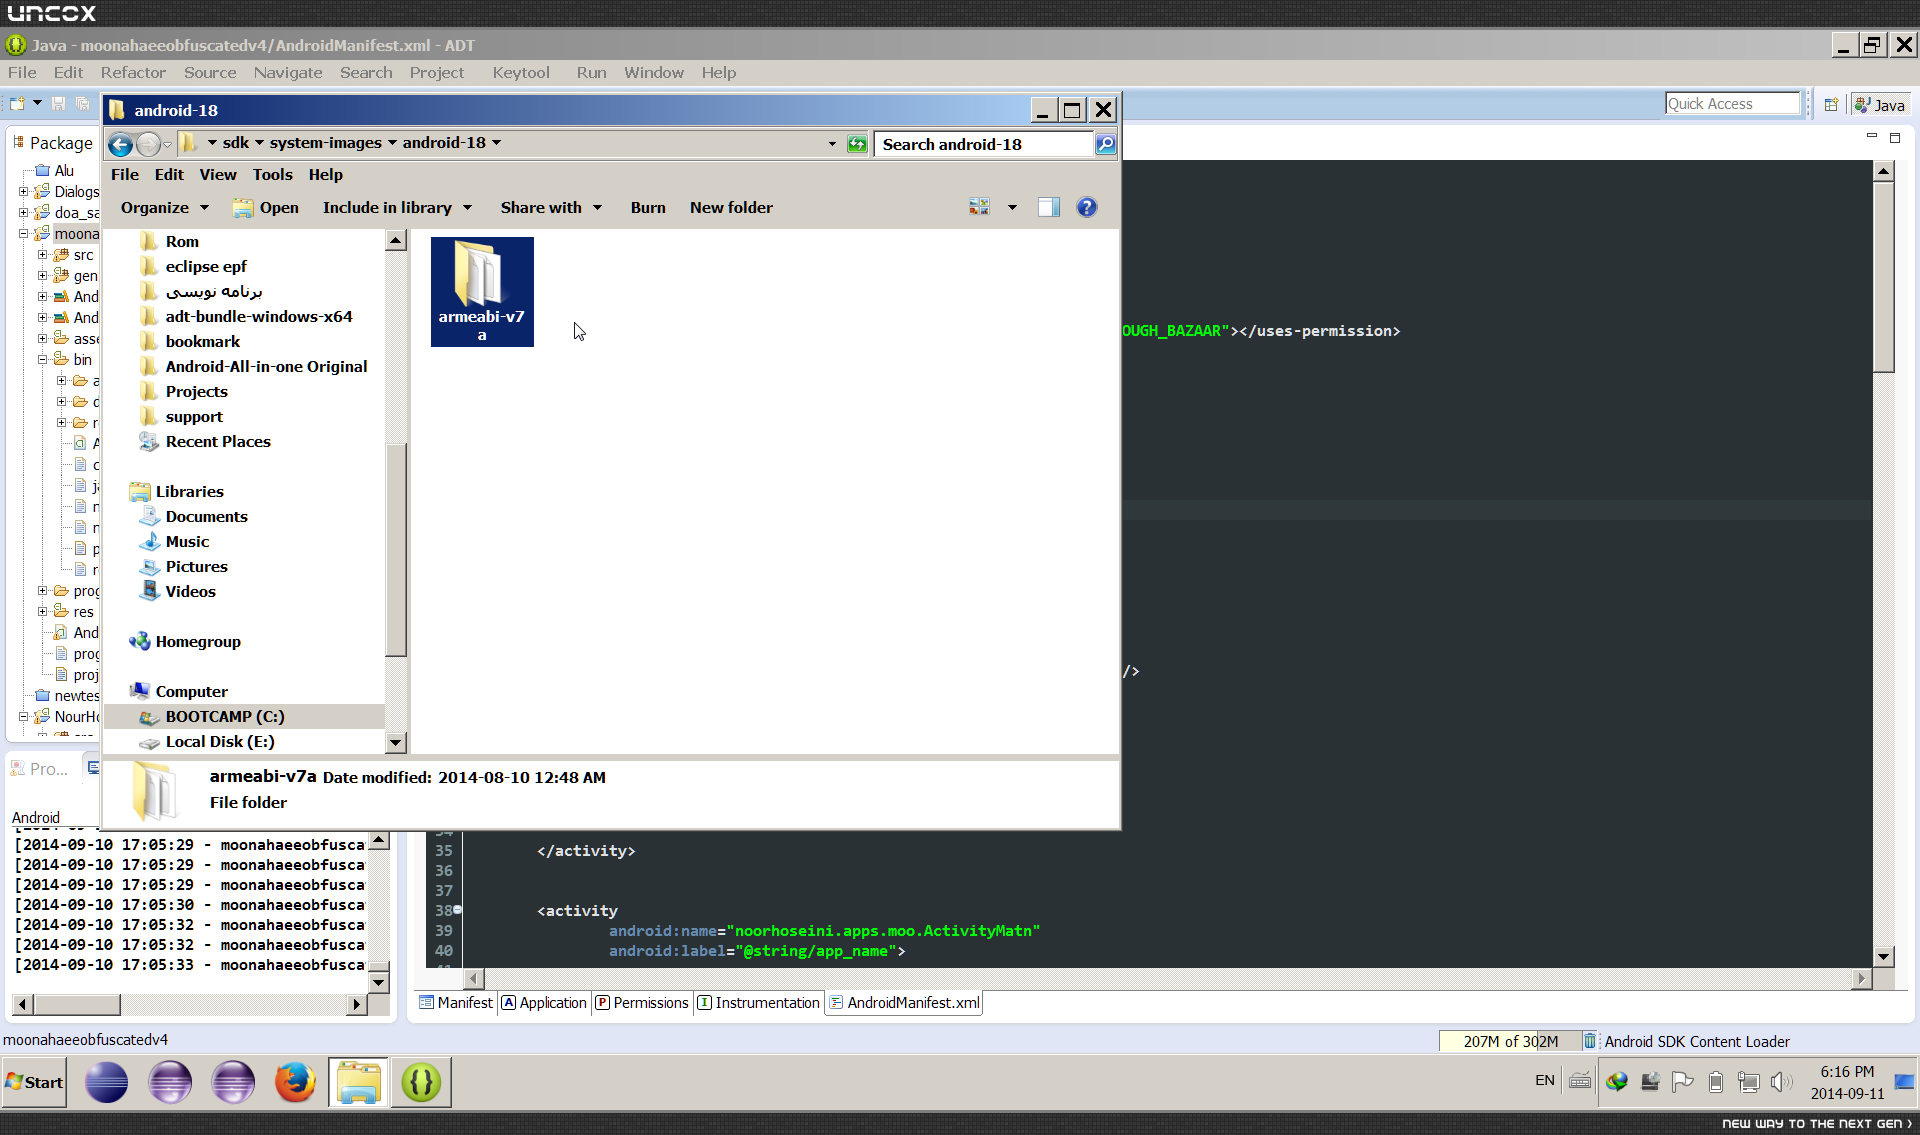Viewport: 1920px width, 1135px height.
Task: Run garbage collector via trash icon in status bar
Action: point(1589,1041)
